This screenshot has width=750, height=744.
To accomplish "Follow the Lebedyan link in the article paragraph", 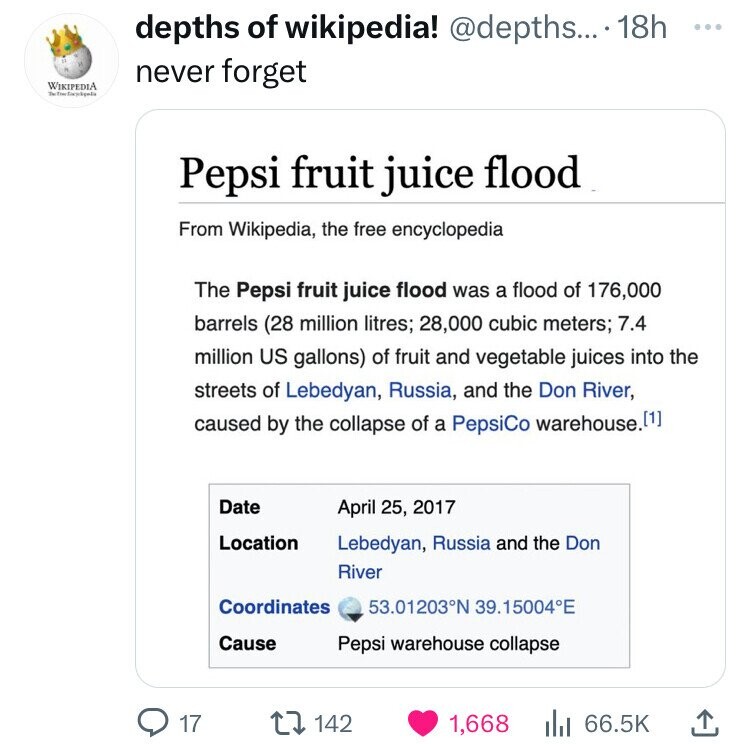I will (331, 389).
